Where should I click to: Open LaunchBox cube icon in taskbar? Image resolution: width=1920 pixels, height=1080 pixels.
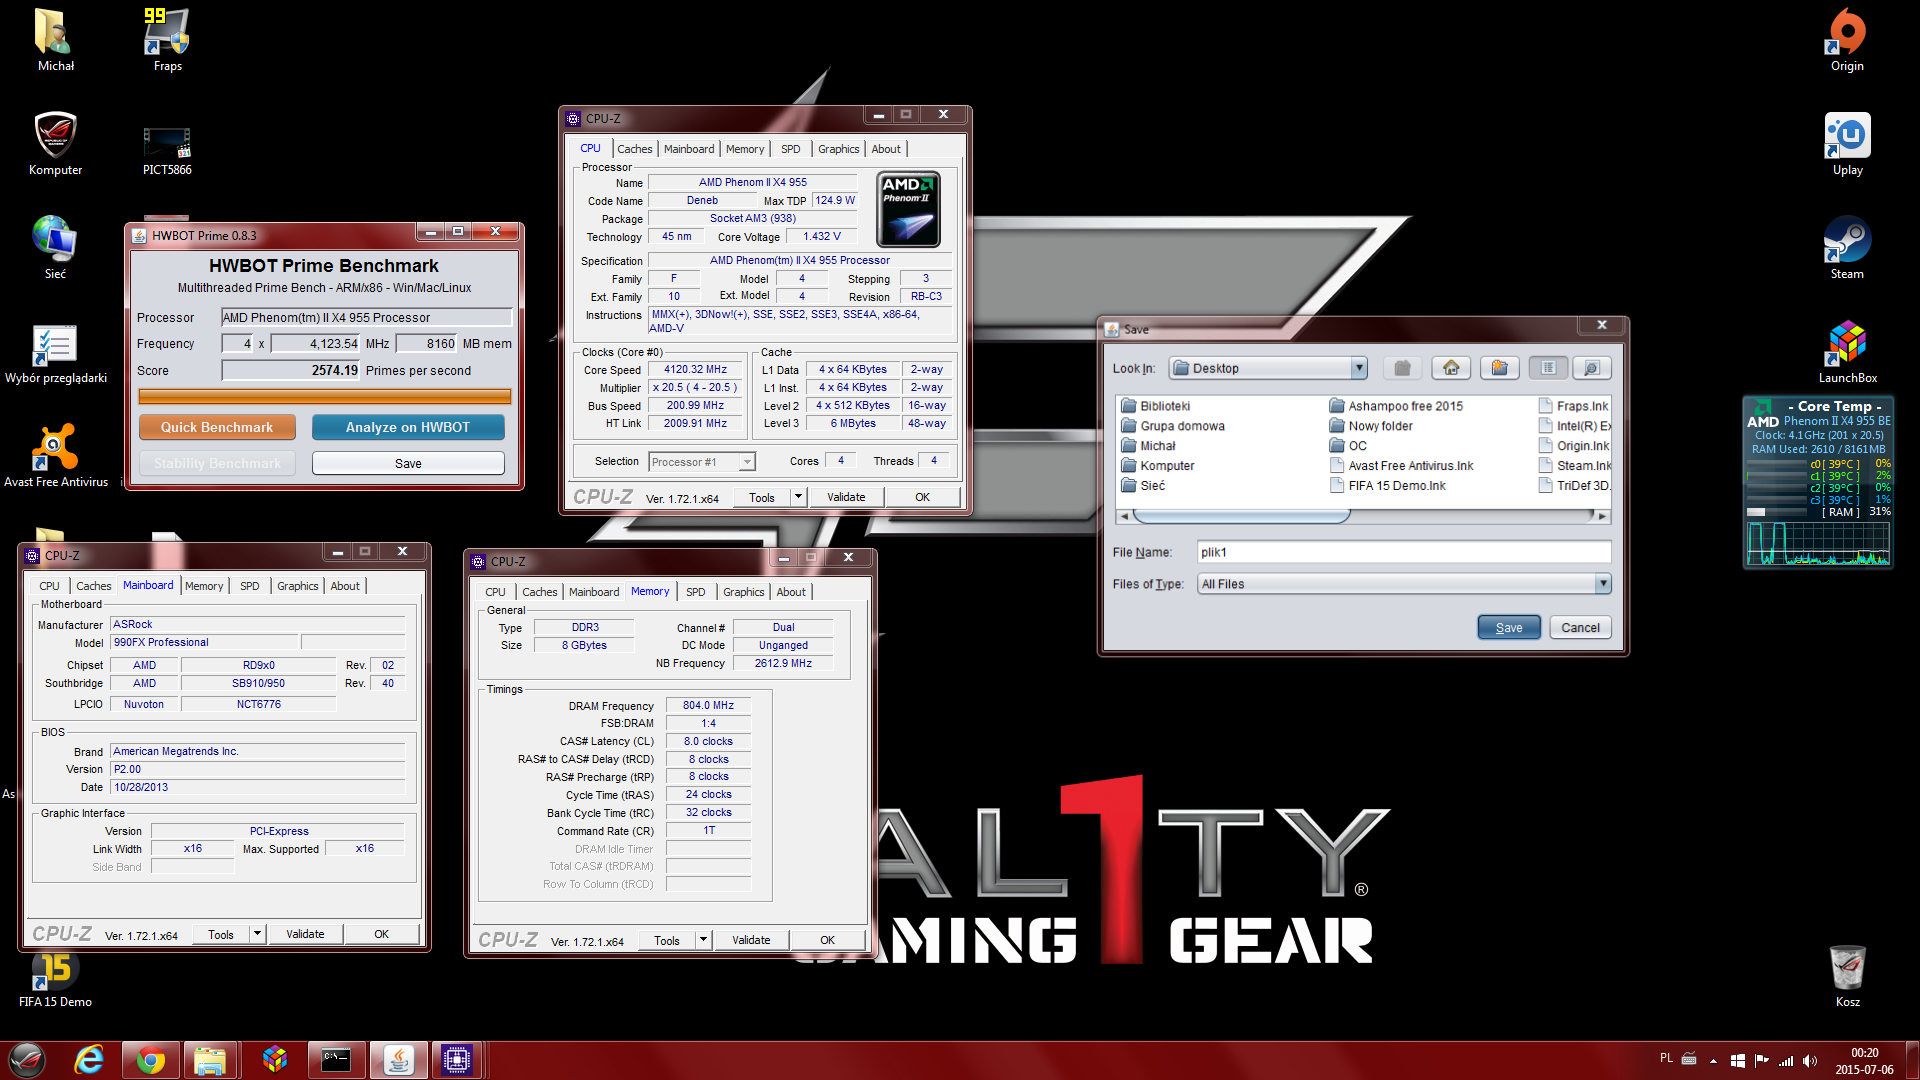point(275,1060)
